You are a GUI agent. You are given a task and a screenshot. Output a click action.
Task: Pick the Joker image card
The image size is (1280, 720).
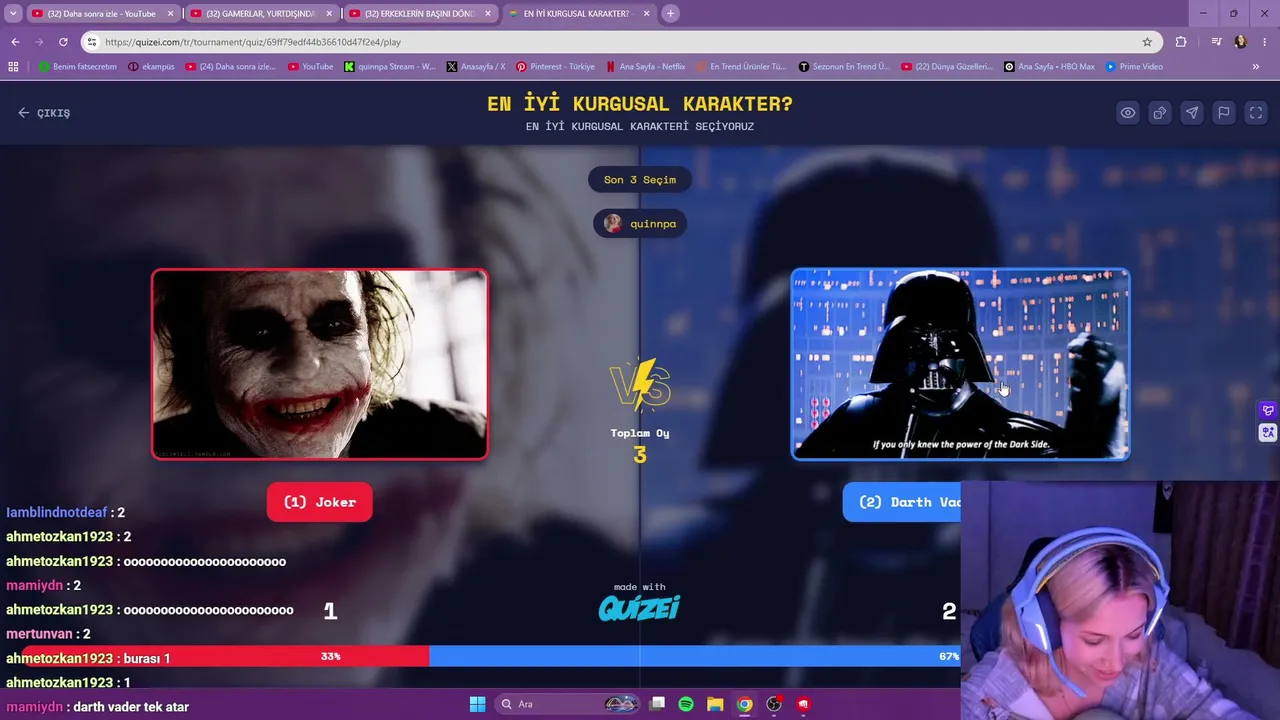320,364
